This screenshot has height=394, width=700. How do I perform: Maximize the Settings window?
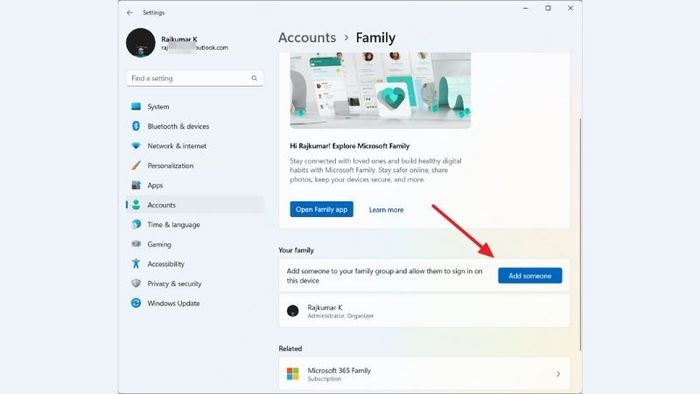tap(548, 8)
